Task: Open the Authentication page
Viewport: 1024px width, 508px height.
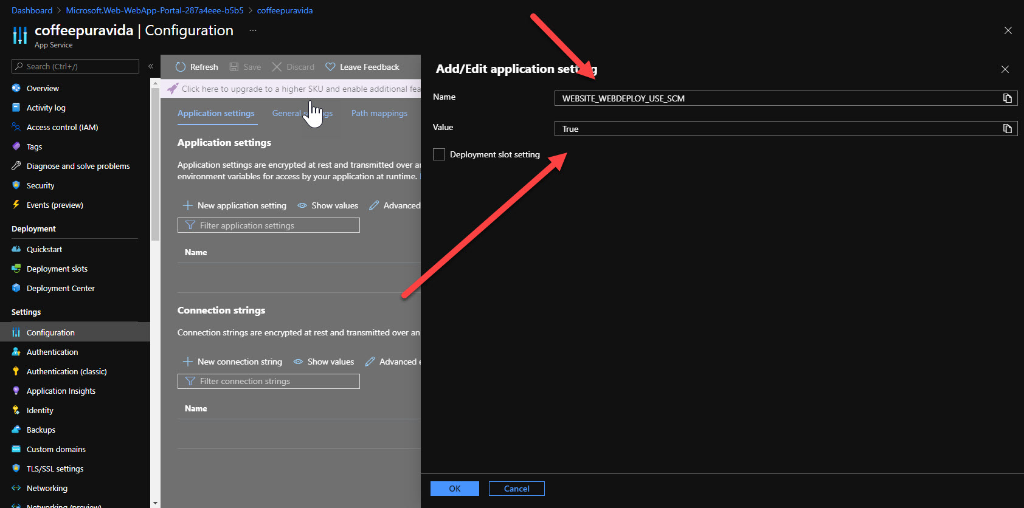Action: 52,352
